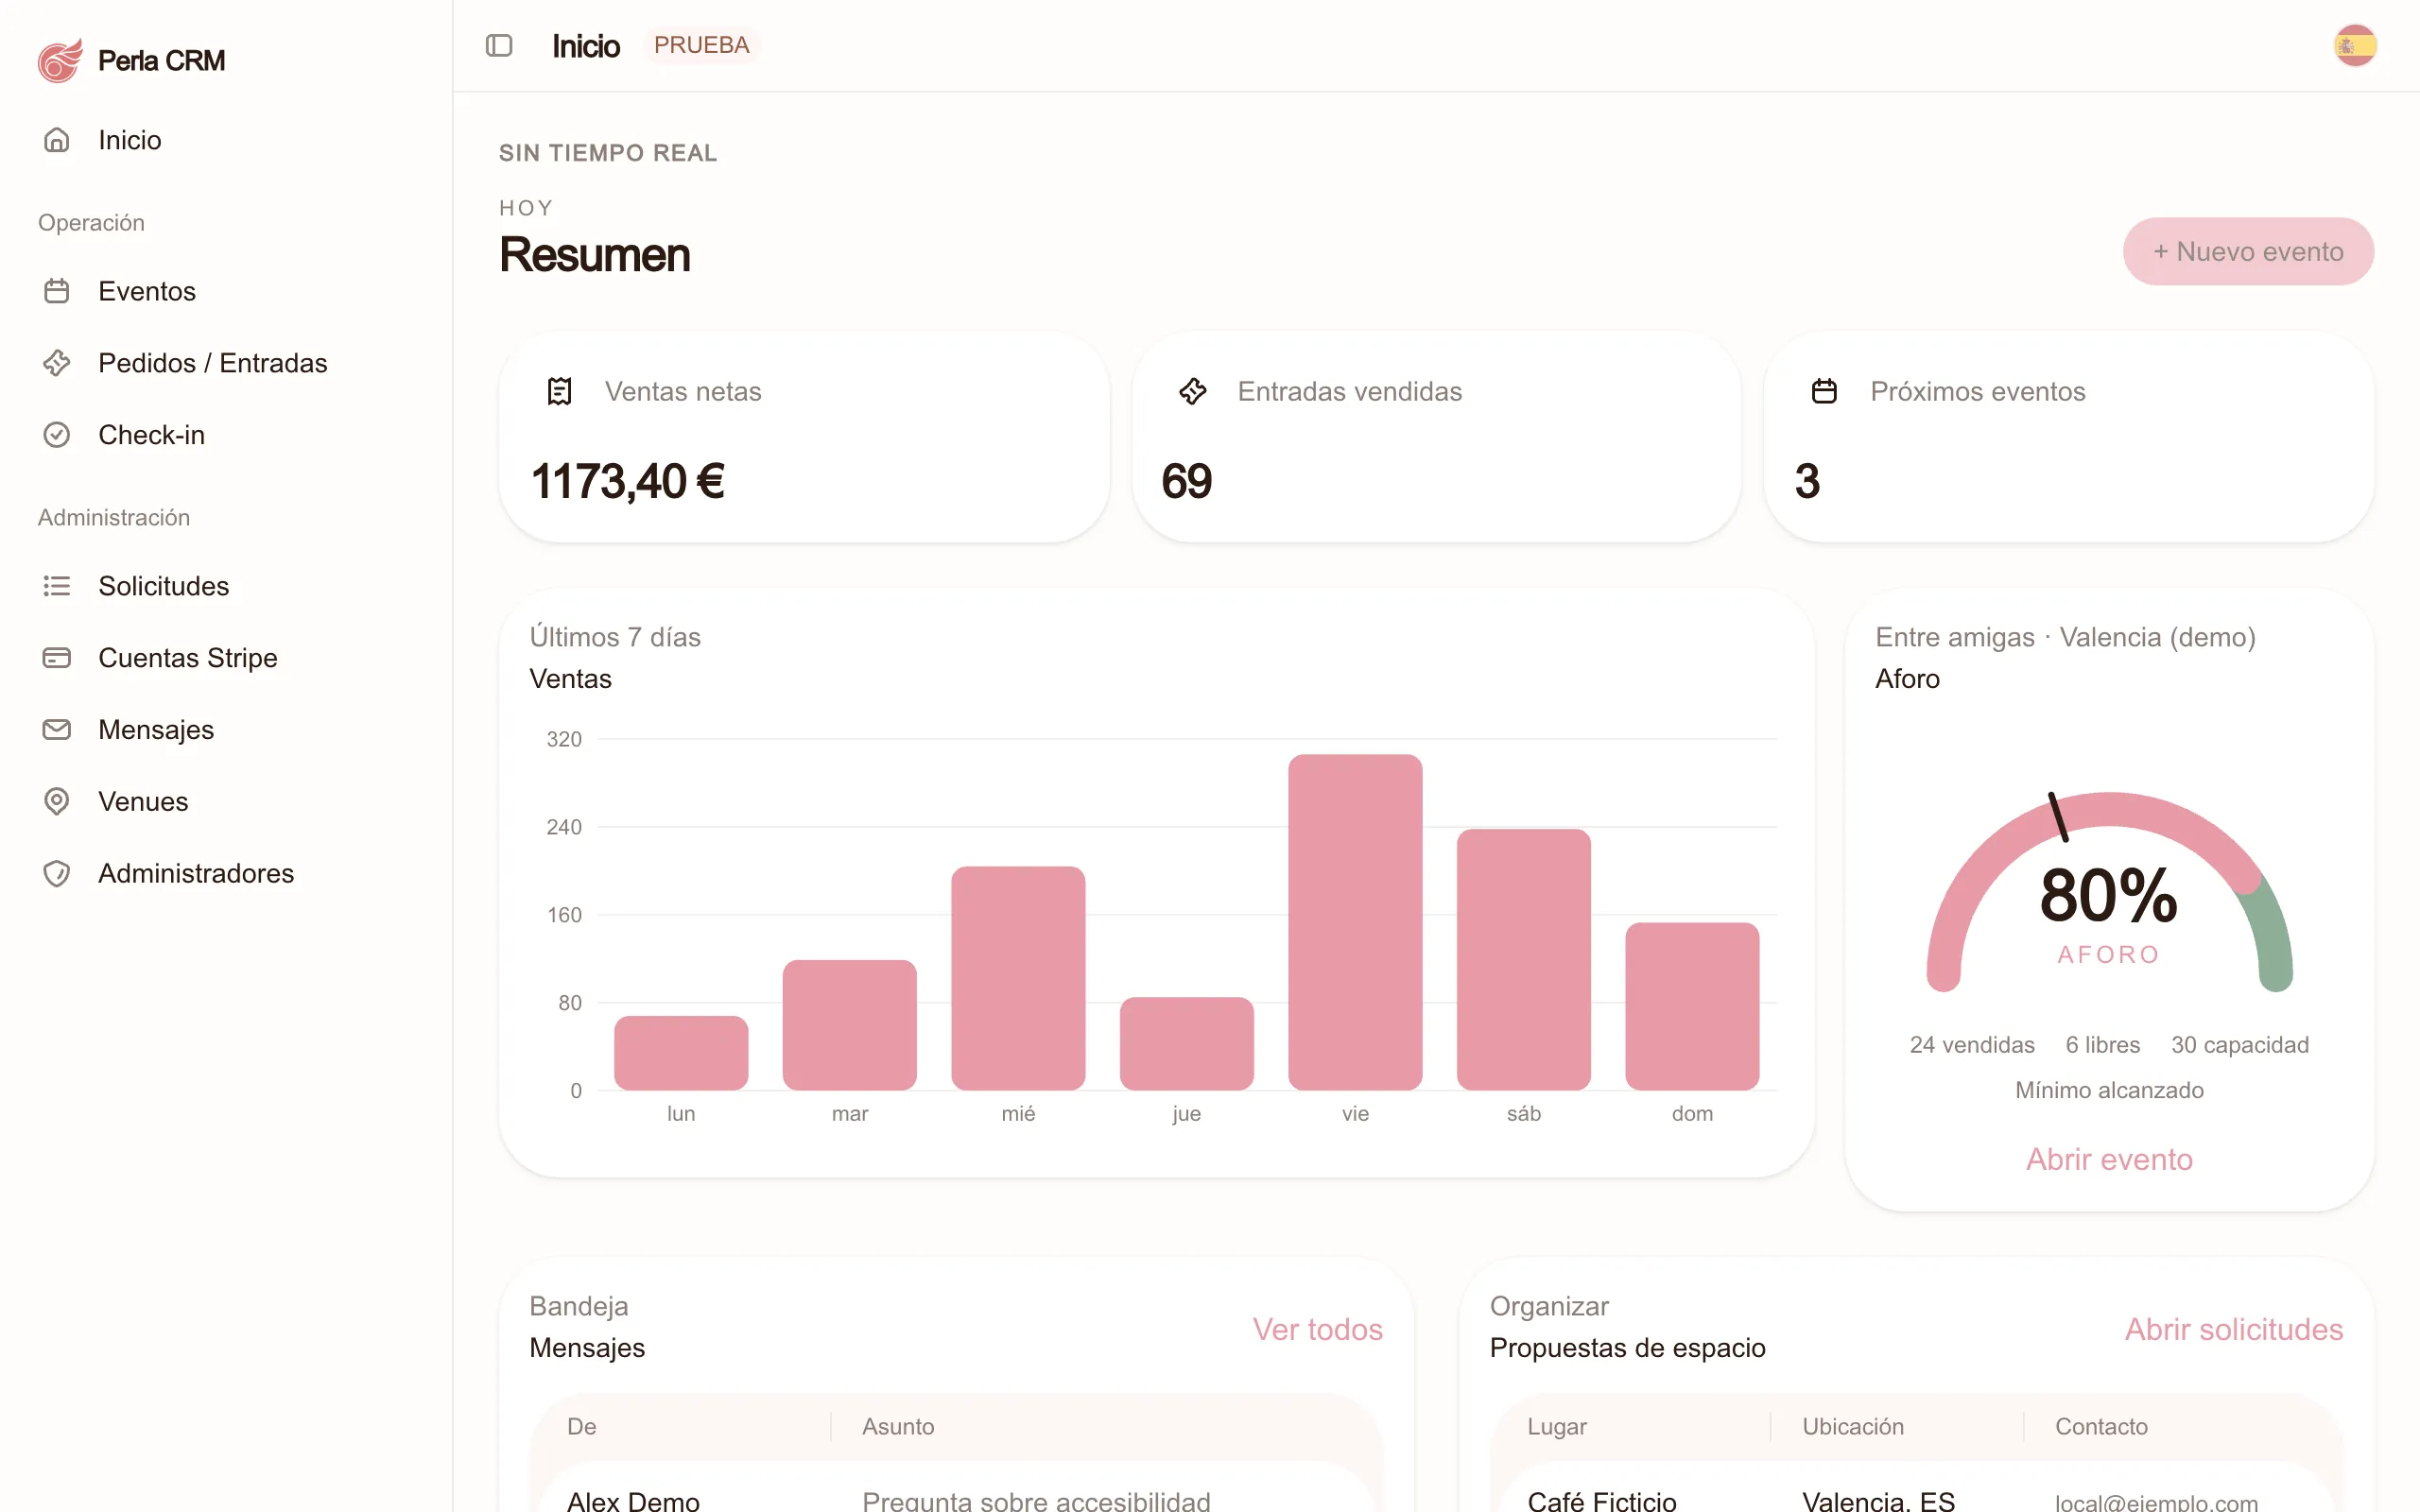Click the Ubicación column header
This screenshot has height=1512, width=2420.
click(1852, 1426)
